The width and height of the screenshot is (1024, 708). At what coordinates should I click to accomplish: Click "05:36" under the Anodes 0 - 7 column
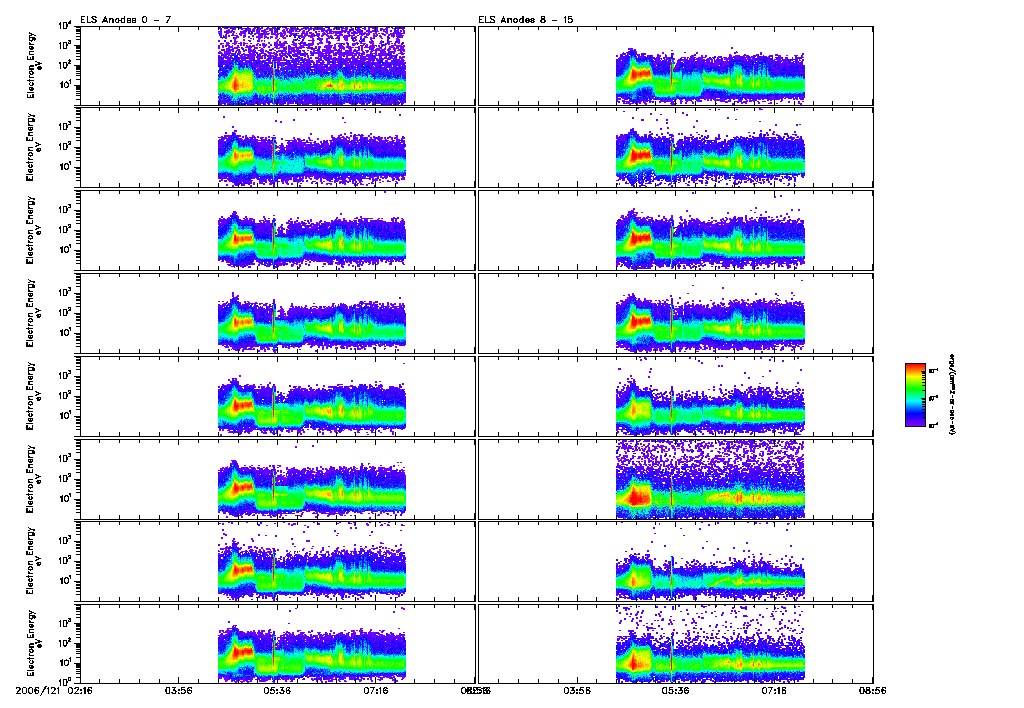coord(277,690)
